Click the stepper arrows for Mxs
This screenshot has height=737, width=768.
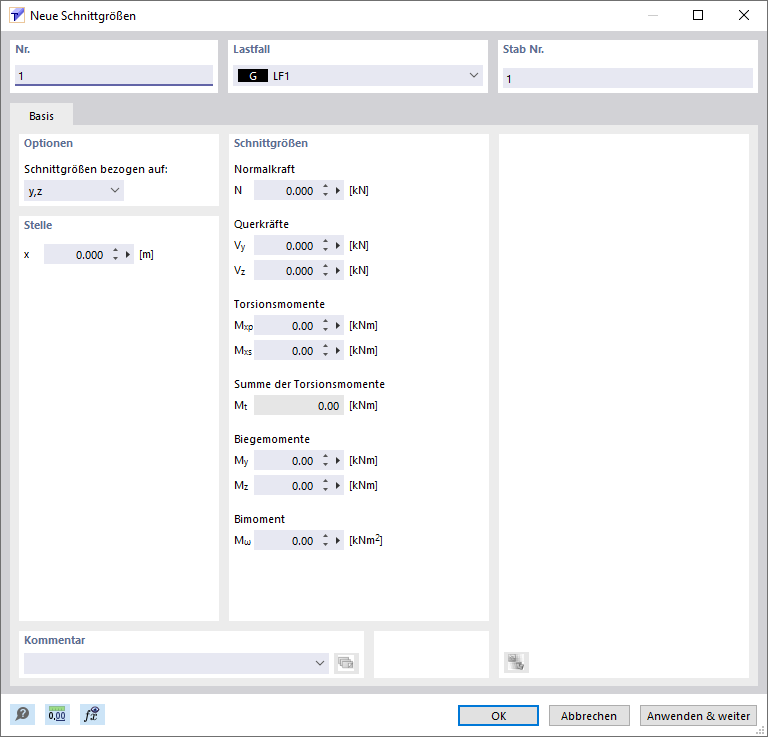[326, 351]
